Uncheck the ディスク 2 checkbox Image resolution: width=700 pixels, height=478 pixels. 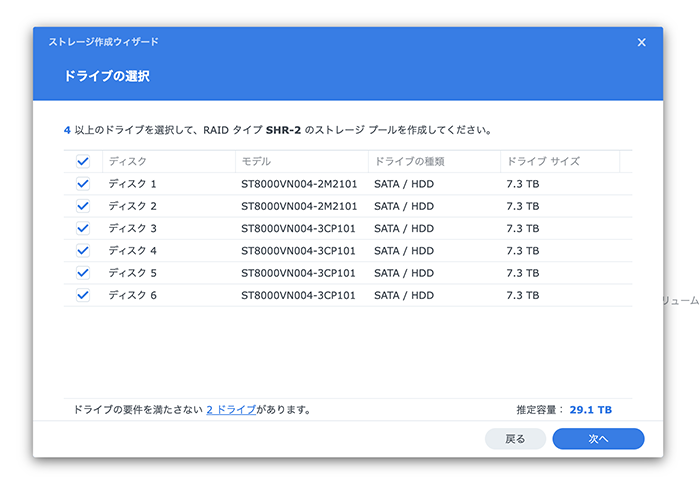click(83, 206)
